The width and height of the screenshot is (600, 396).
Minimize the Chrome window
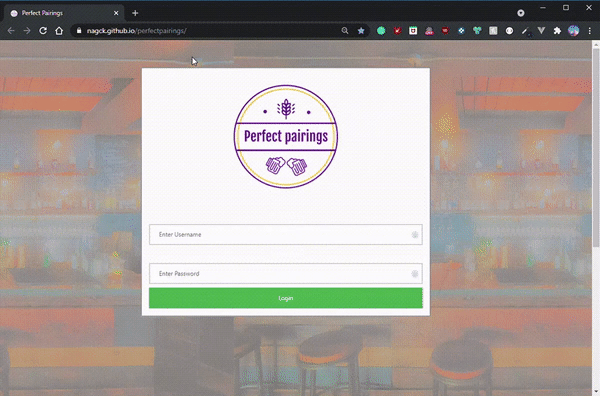[543, 8]
